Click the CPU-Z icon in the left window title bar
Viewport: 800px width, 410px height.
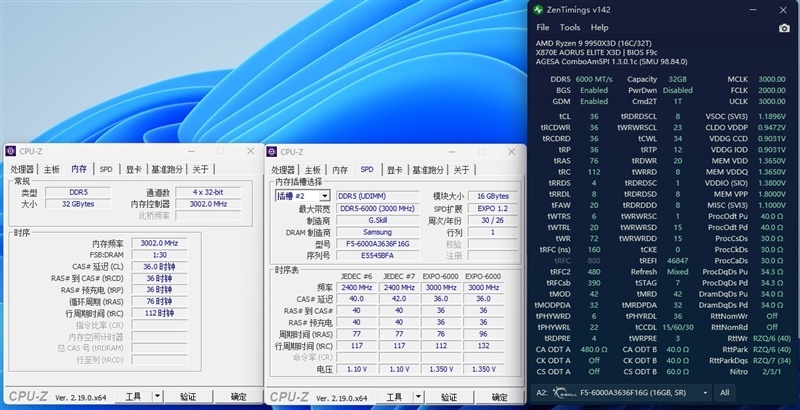click(x=11, y=151)
